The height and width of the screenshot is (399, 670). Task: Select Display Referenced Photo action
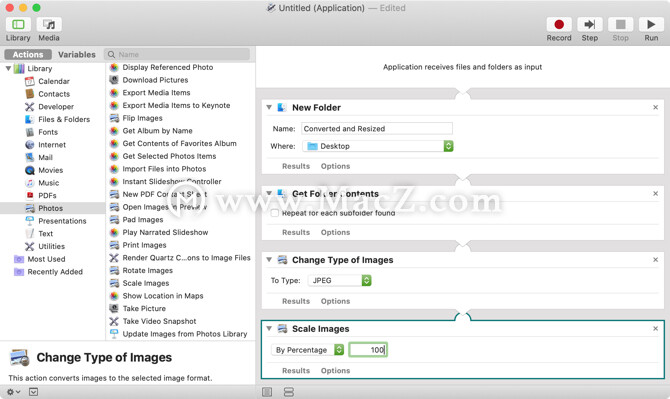[168, 67]
